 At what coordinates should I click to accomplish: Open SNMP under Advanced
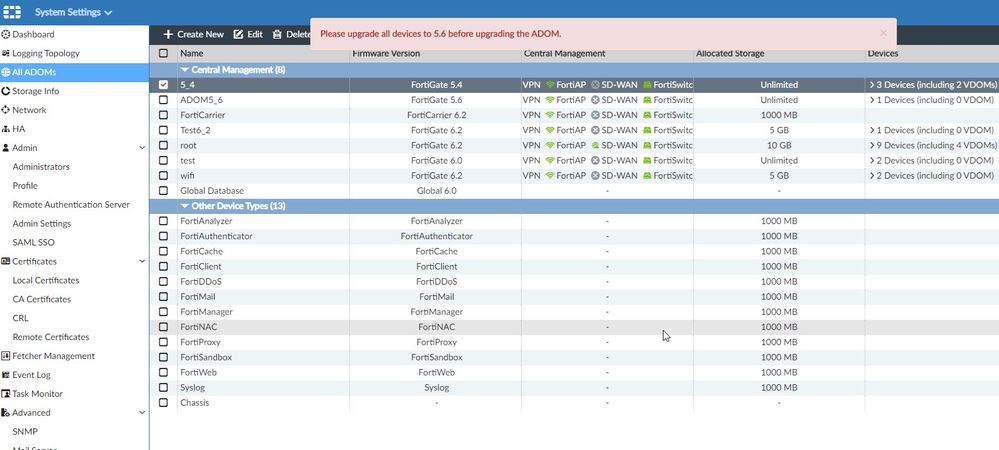coord(25,432)
